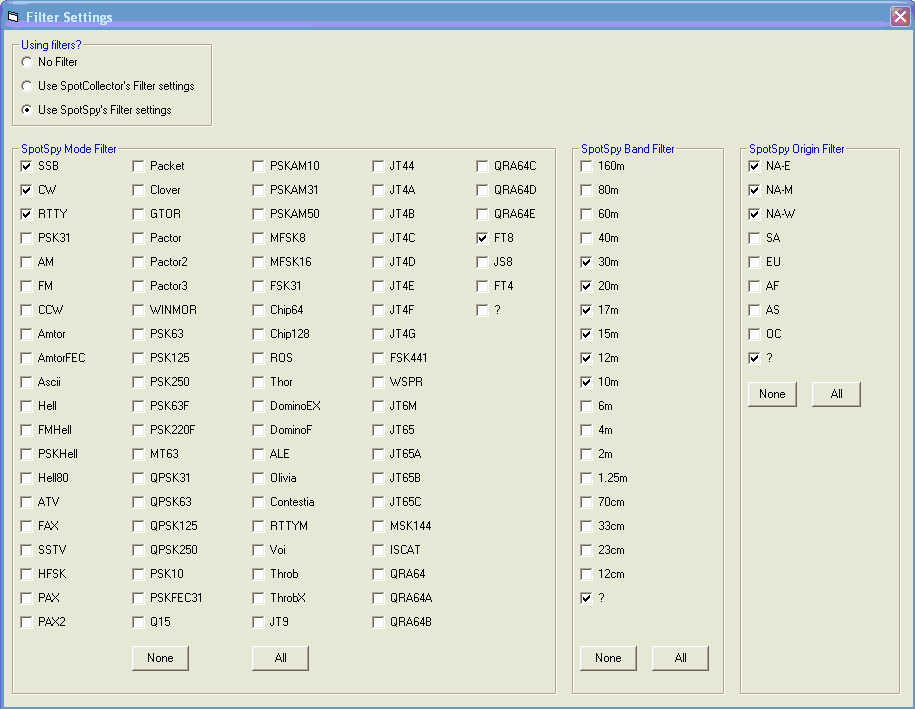Disable the 17m band checkbox
The image size is (915, 709).
(586, 310)
